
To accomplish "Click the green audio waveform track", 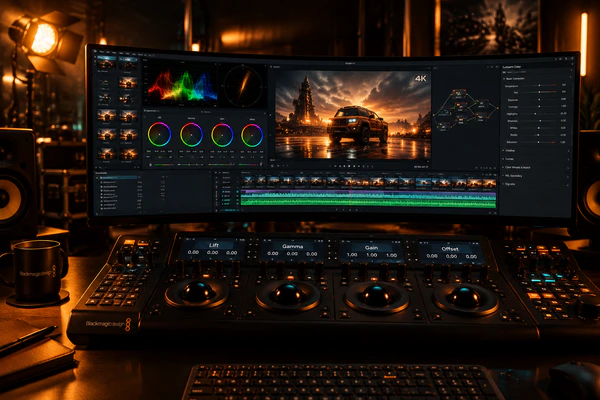I will (368, 201).
